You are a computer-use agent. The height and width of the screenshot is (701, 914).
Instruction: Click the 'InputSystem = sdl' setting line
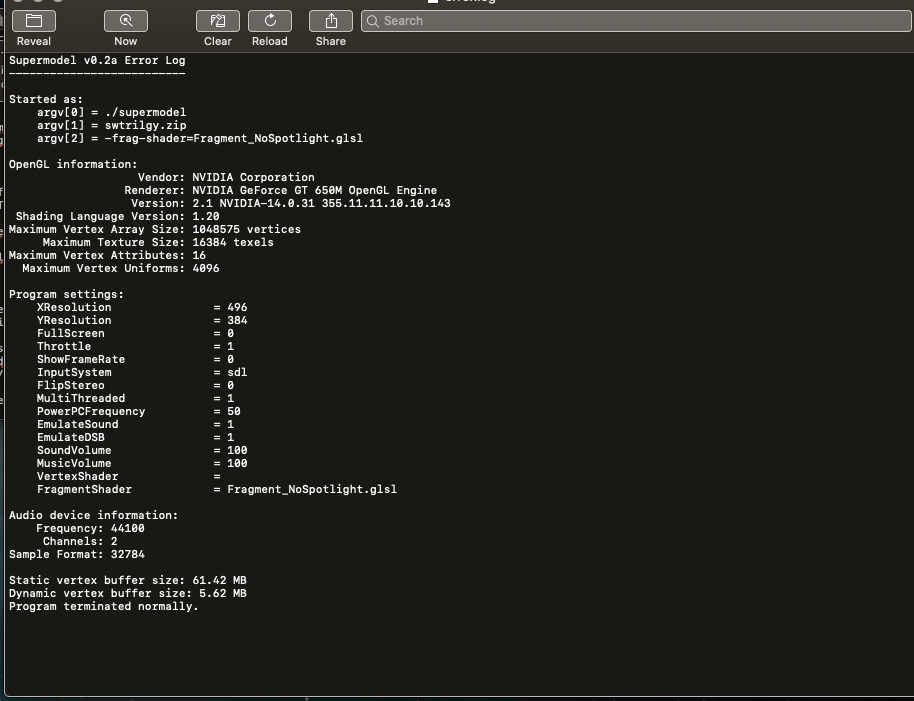click(x=142, y=372)
